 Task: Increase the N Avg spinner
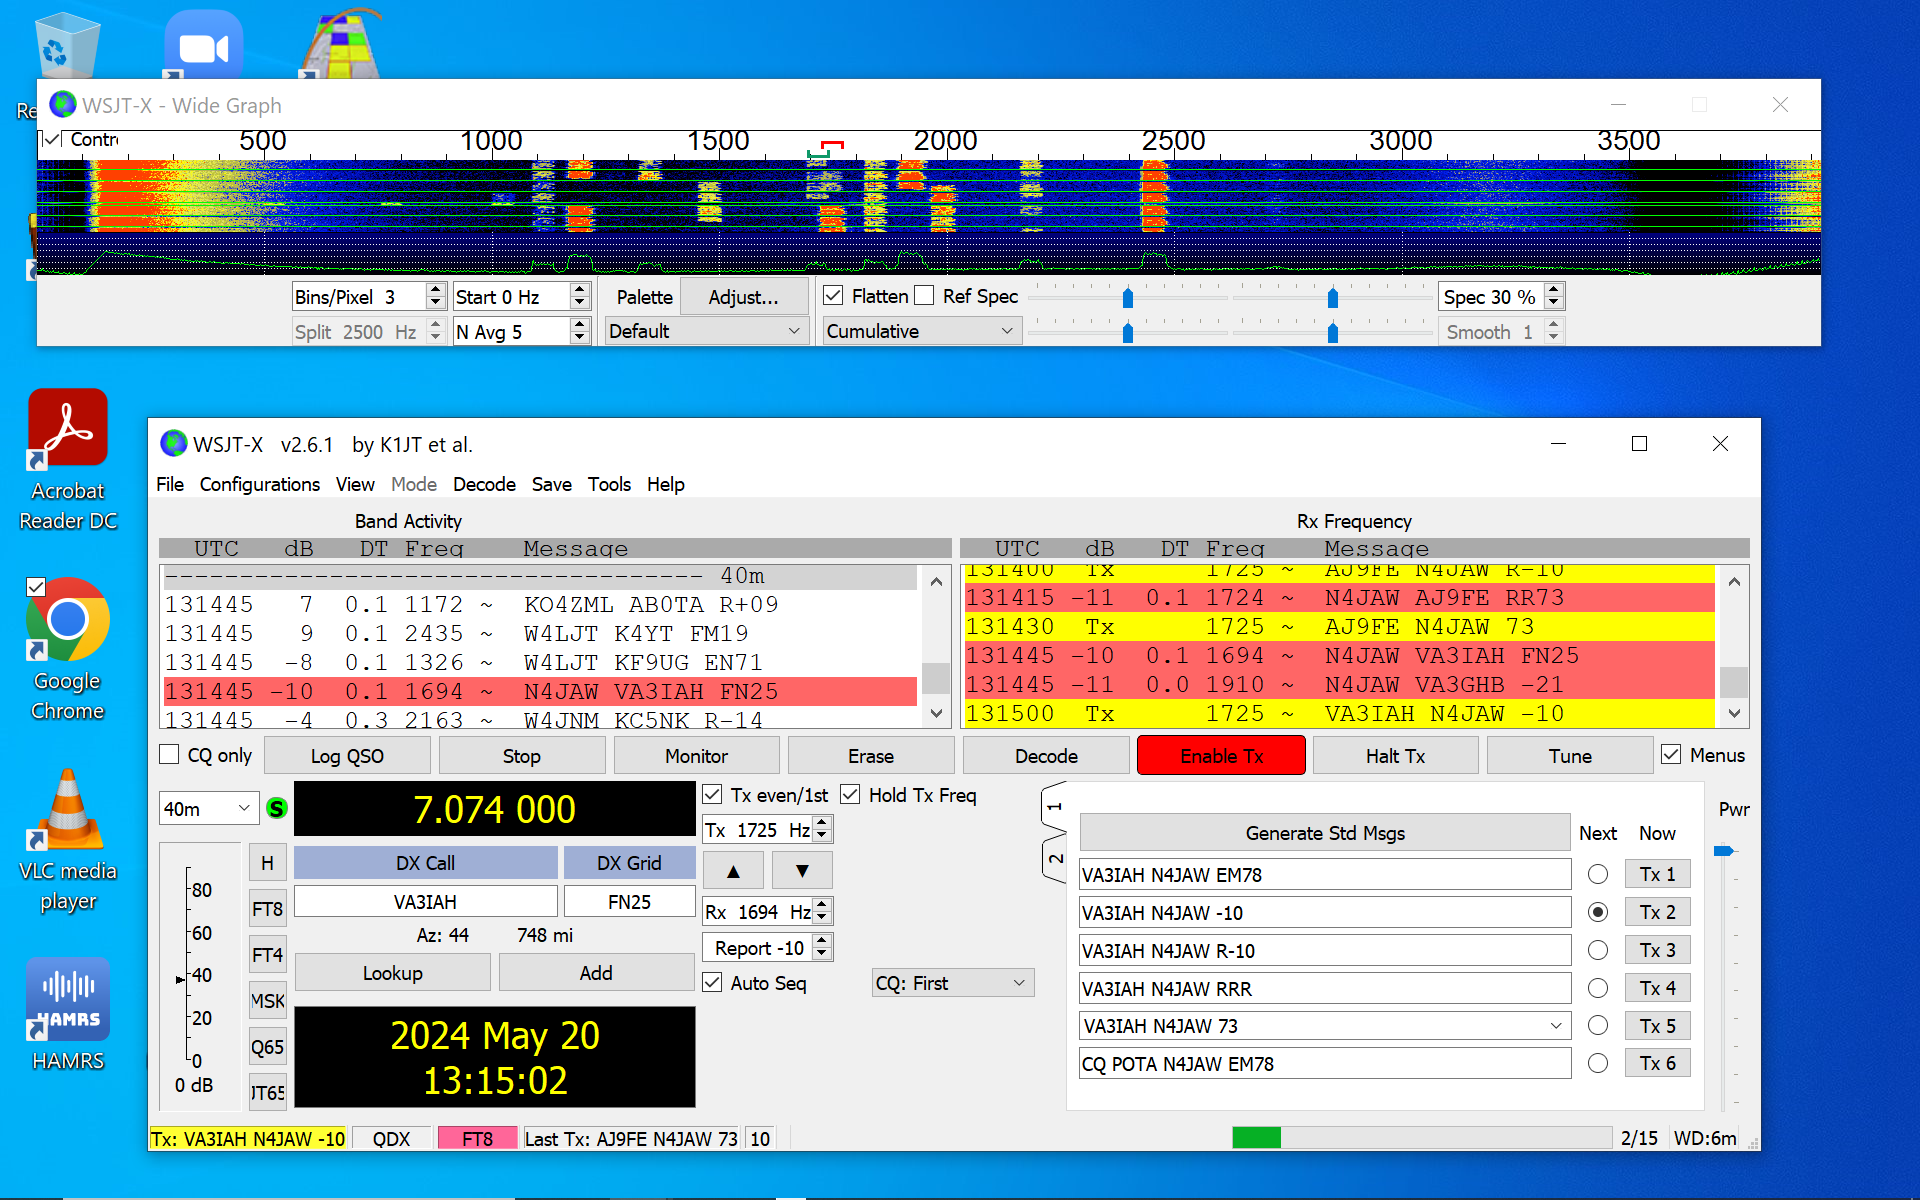coord(579,325)
